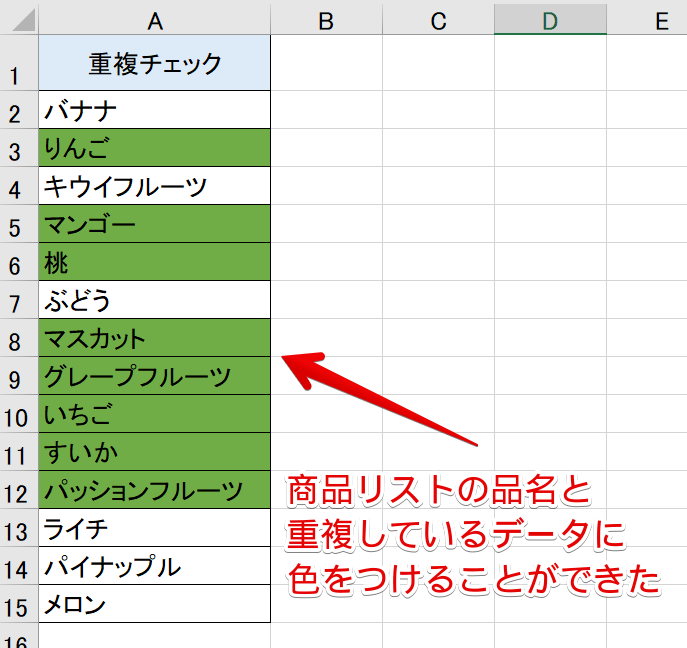Viewport: 687px width, 648px height.
Task: Click the green 桃 cell
Action: pyautogui.click(x=155, y=262)
